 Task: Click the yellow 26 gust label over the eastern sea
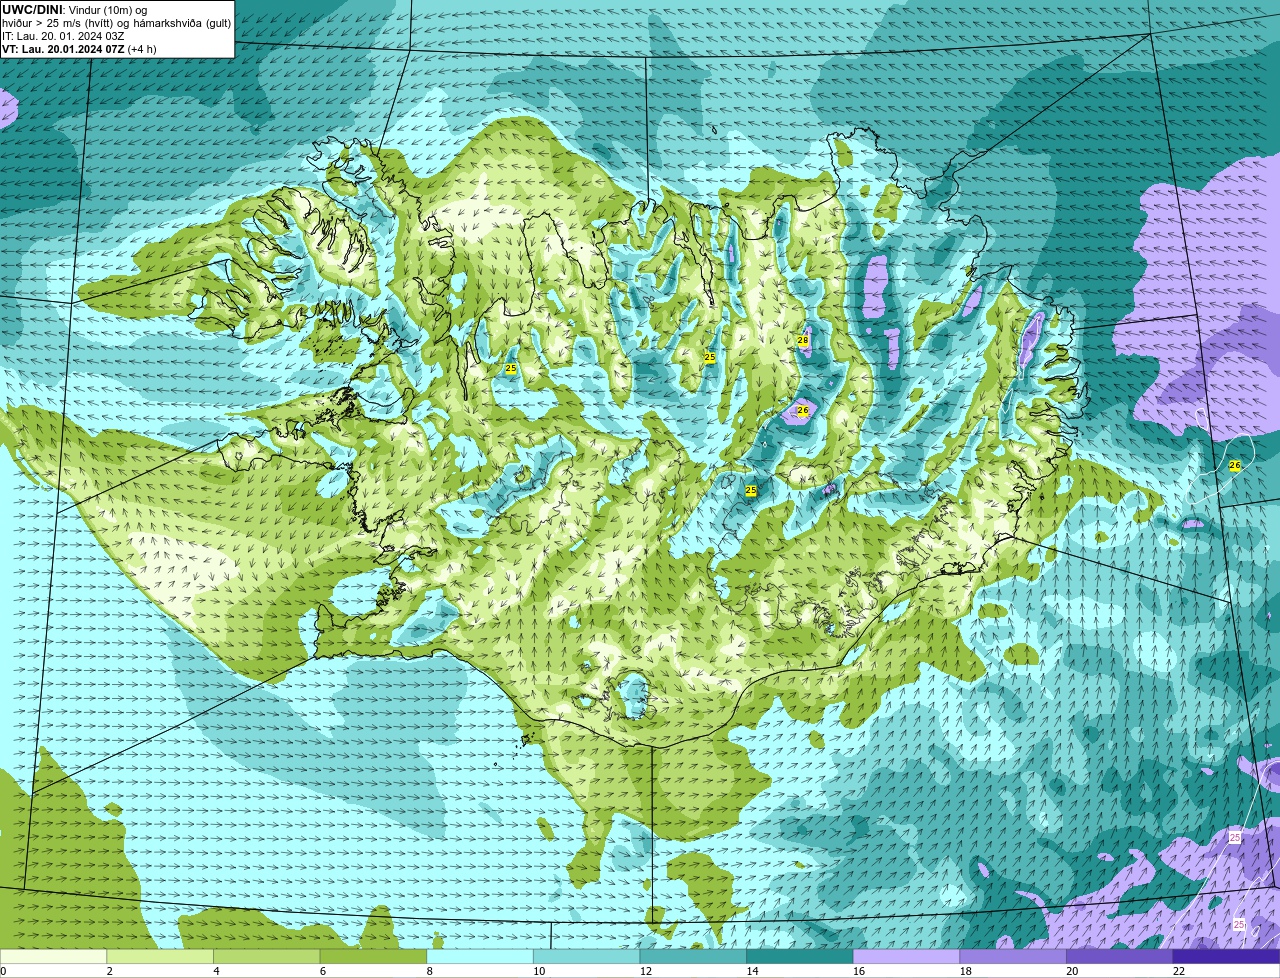(x=1234, y=466)
